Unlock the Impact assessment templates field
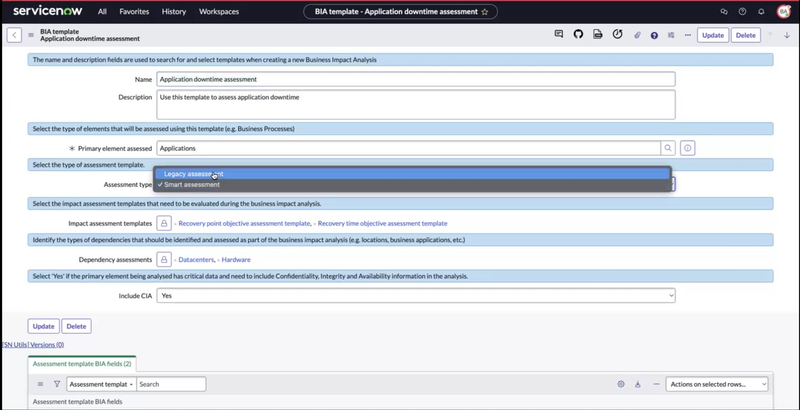 point(164,223)
